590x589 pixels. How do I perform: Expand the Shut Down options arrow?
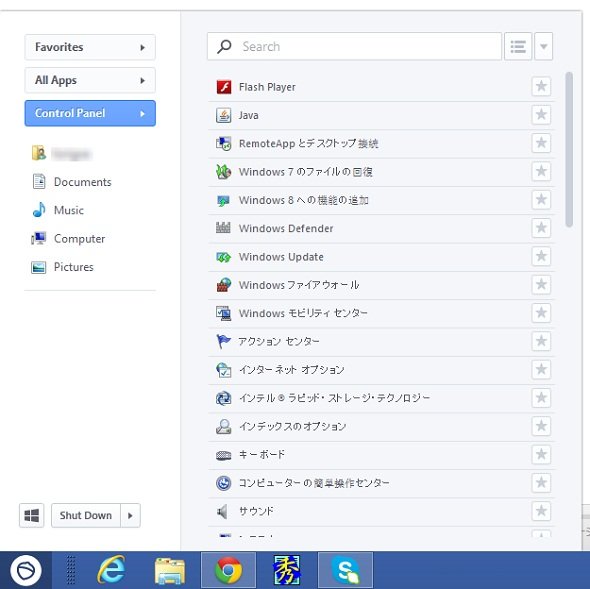(x=130, y=515)
